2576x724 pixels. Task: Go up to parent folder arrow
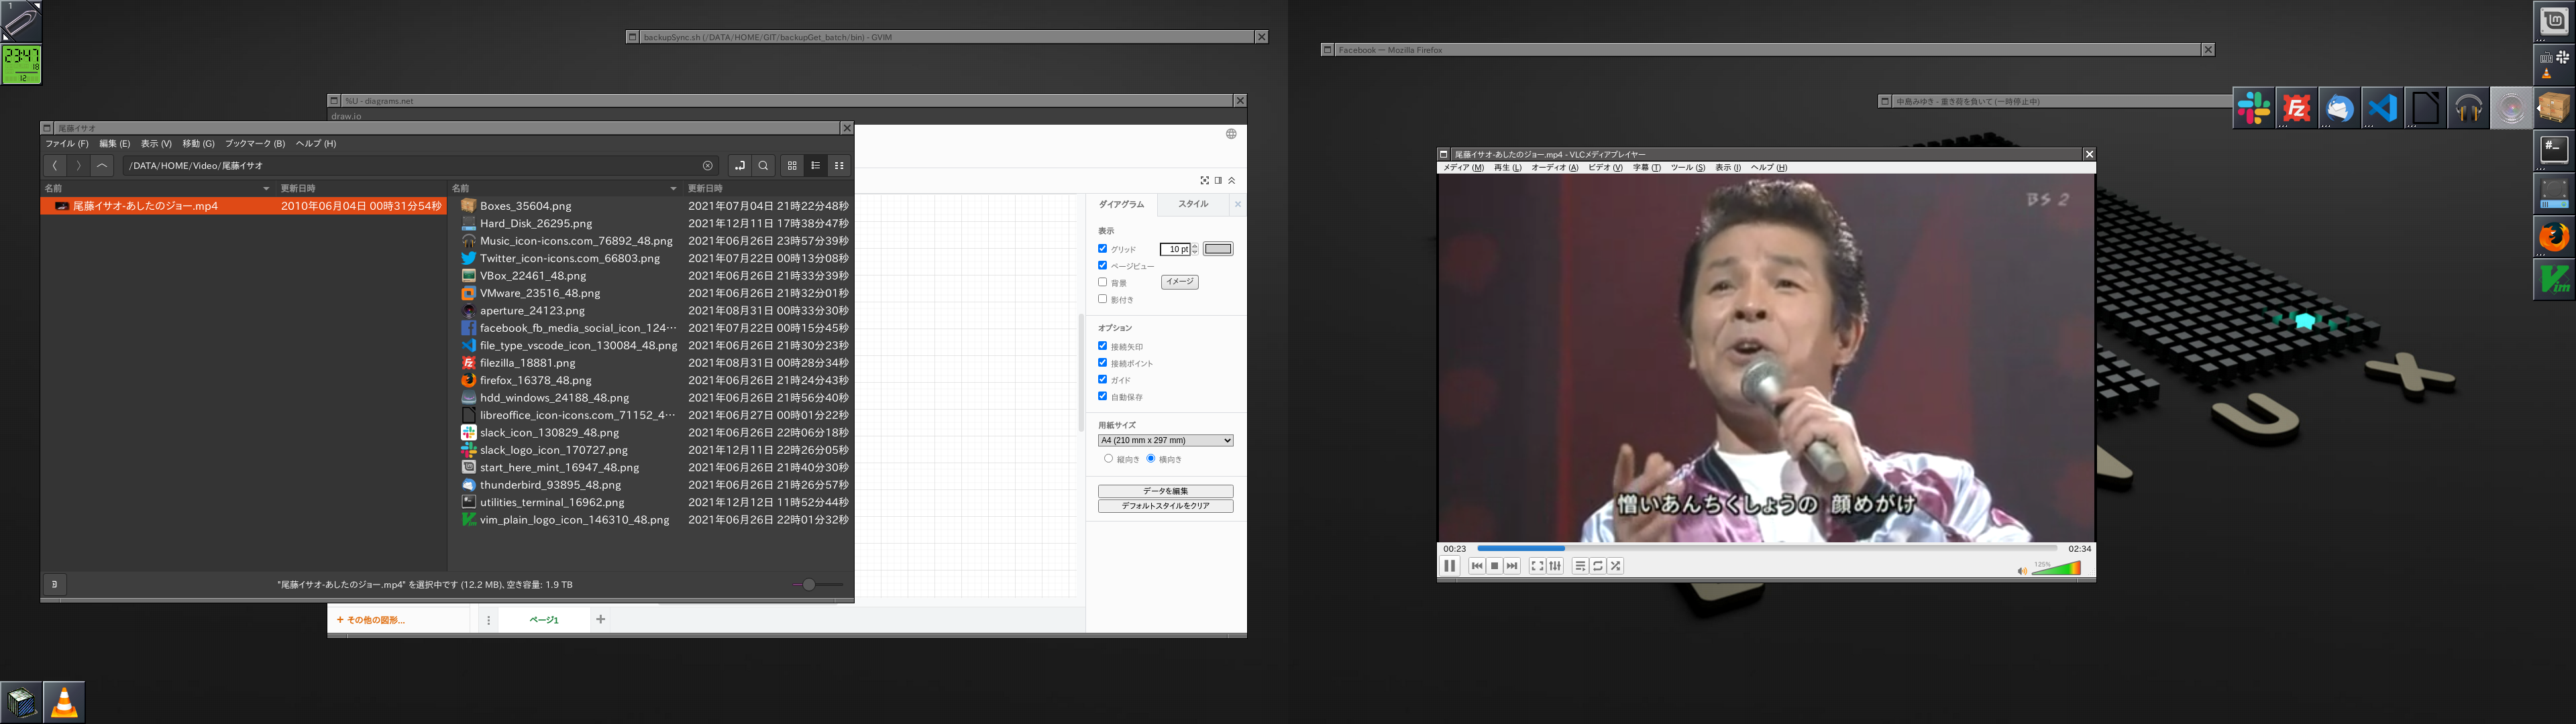[x=102, y=166]
